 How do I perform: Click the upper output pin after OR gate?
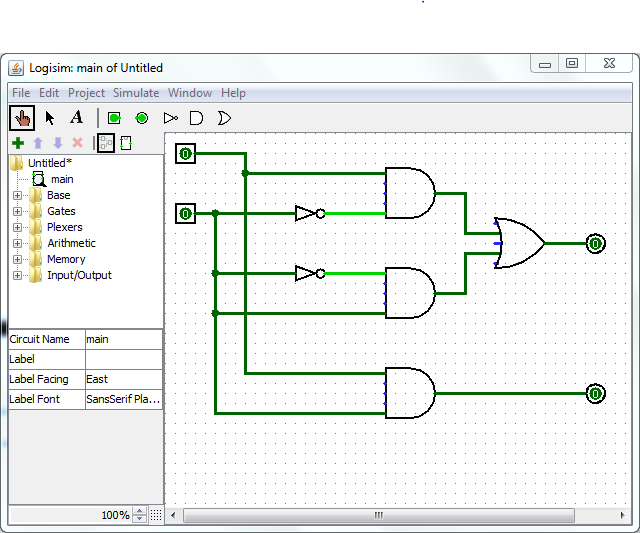click(596, 244)
